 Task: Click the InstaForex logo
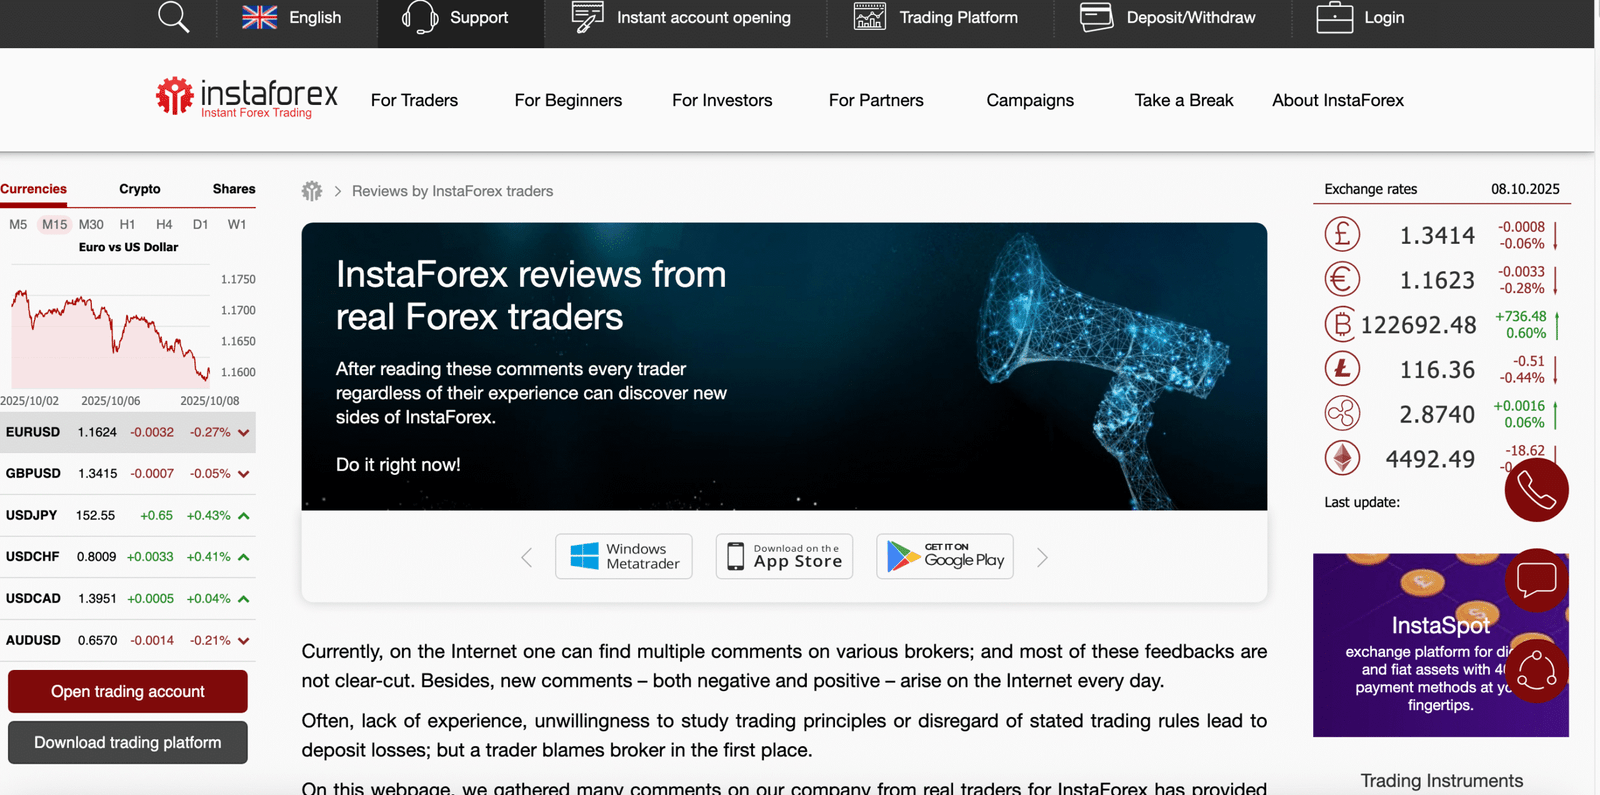(246, 98)
